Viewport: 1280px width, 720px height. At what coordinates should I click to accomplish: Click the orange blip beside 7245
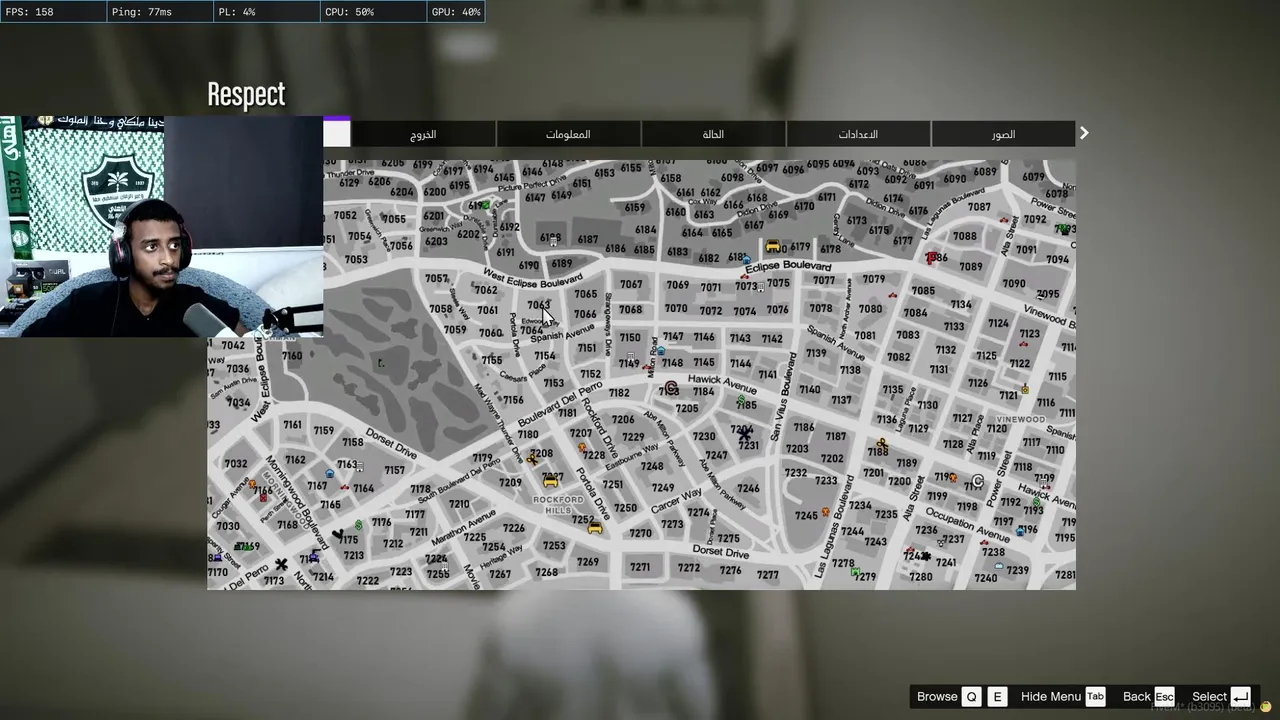coord(826,512)
